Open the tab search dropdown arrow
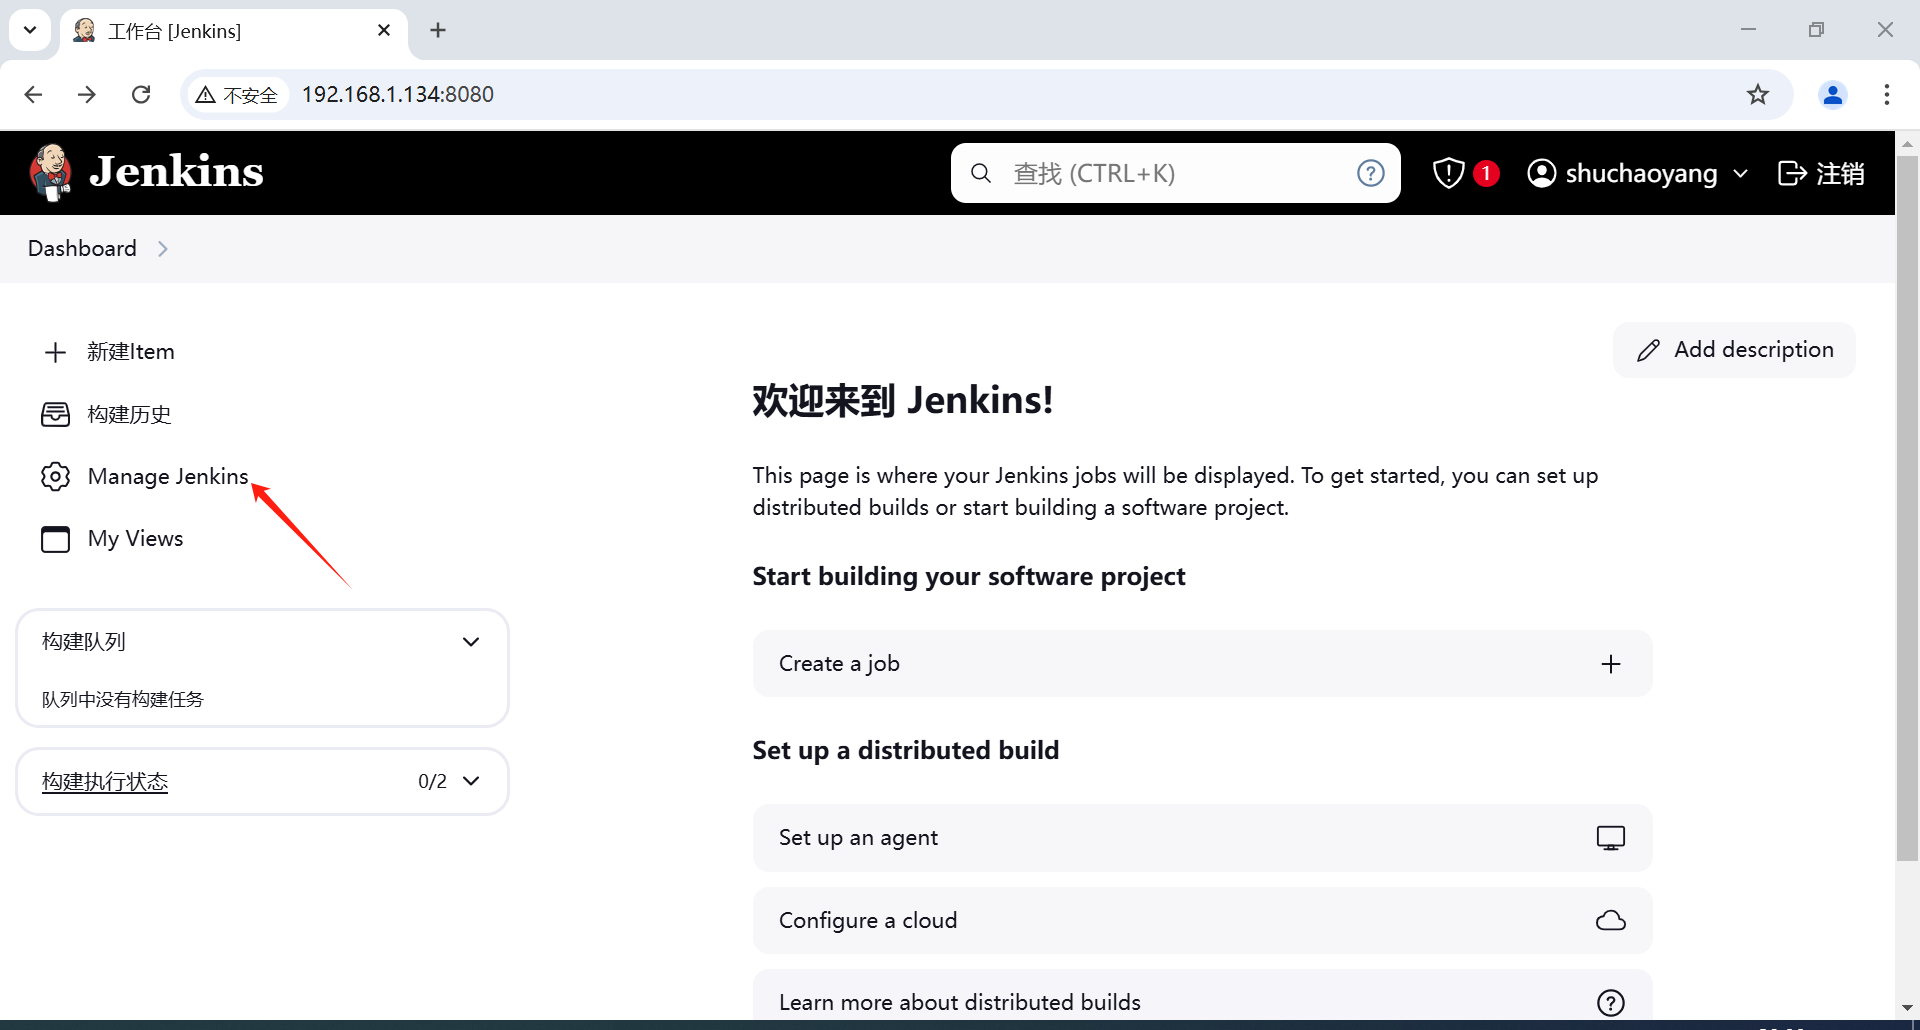The image size is (1920, 1030). pos(30,30)
